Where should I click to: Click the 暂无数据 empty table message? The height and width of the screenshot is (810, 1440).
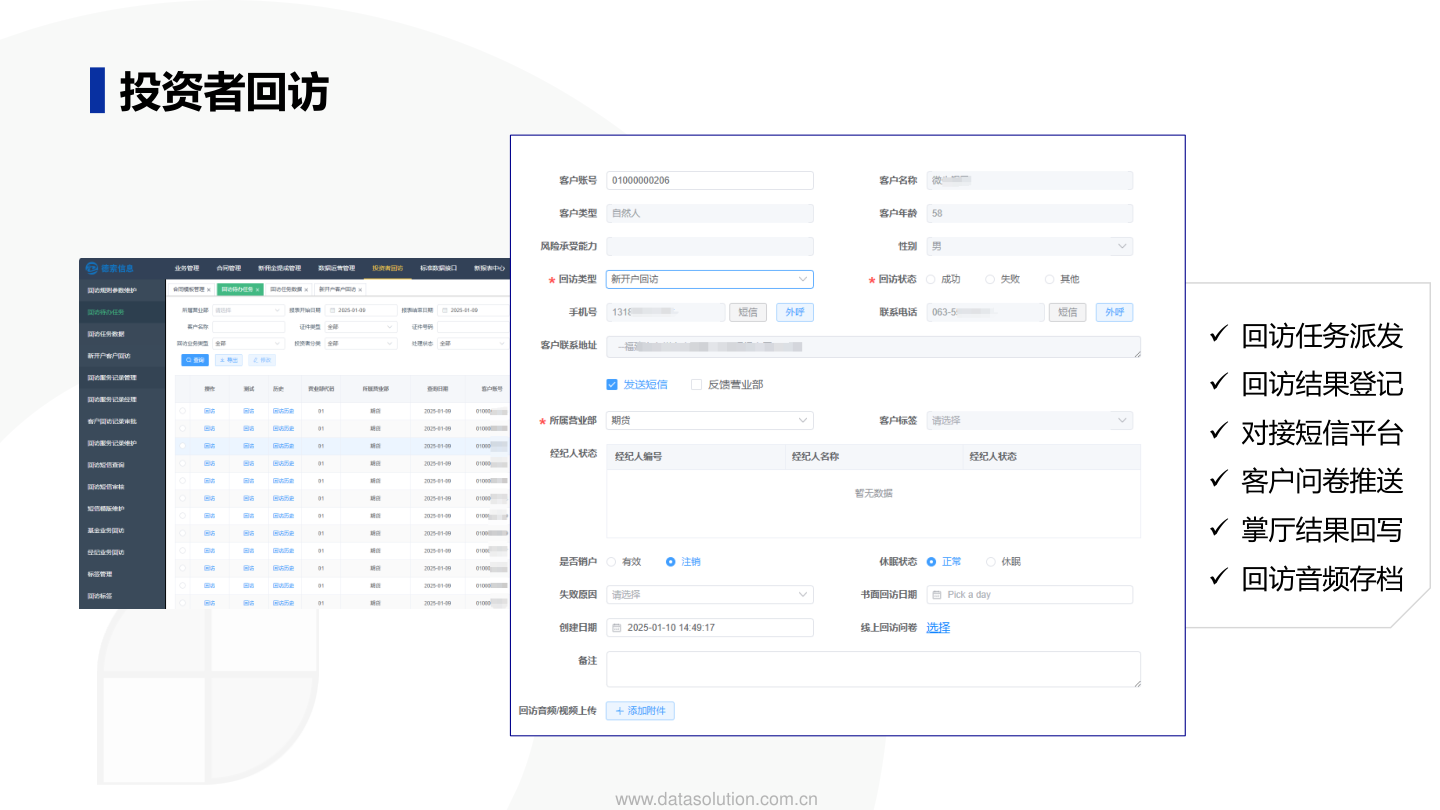pos(873,494)
